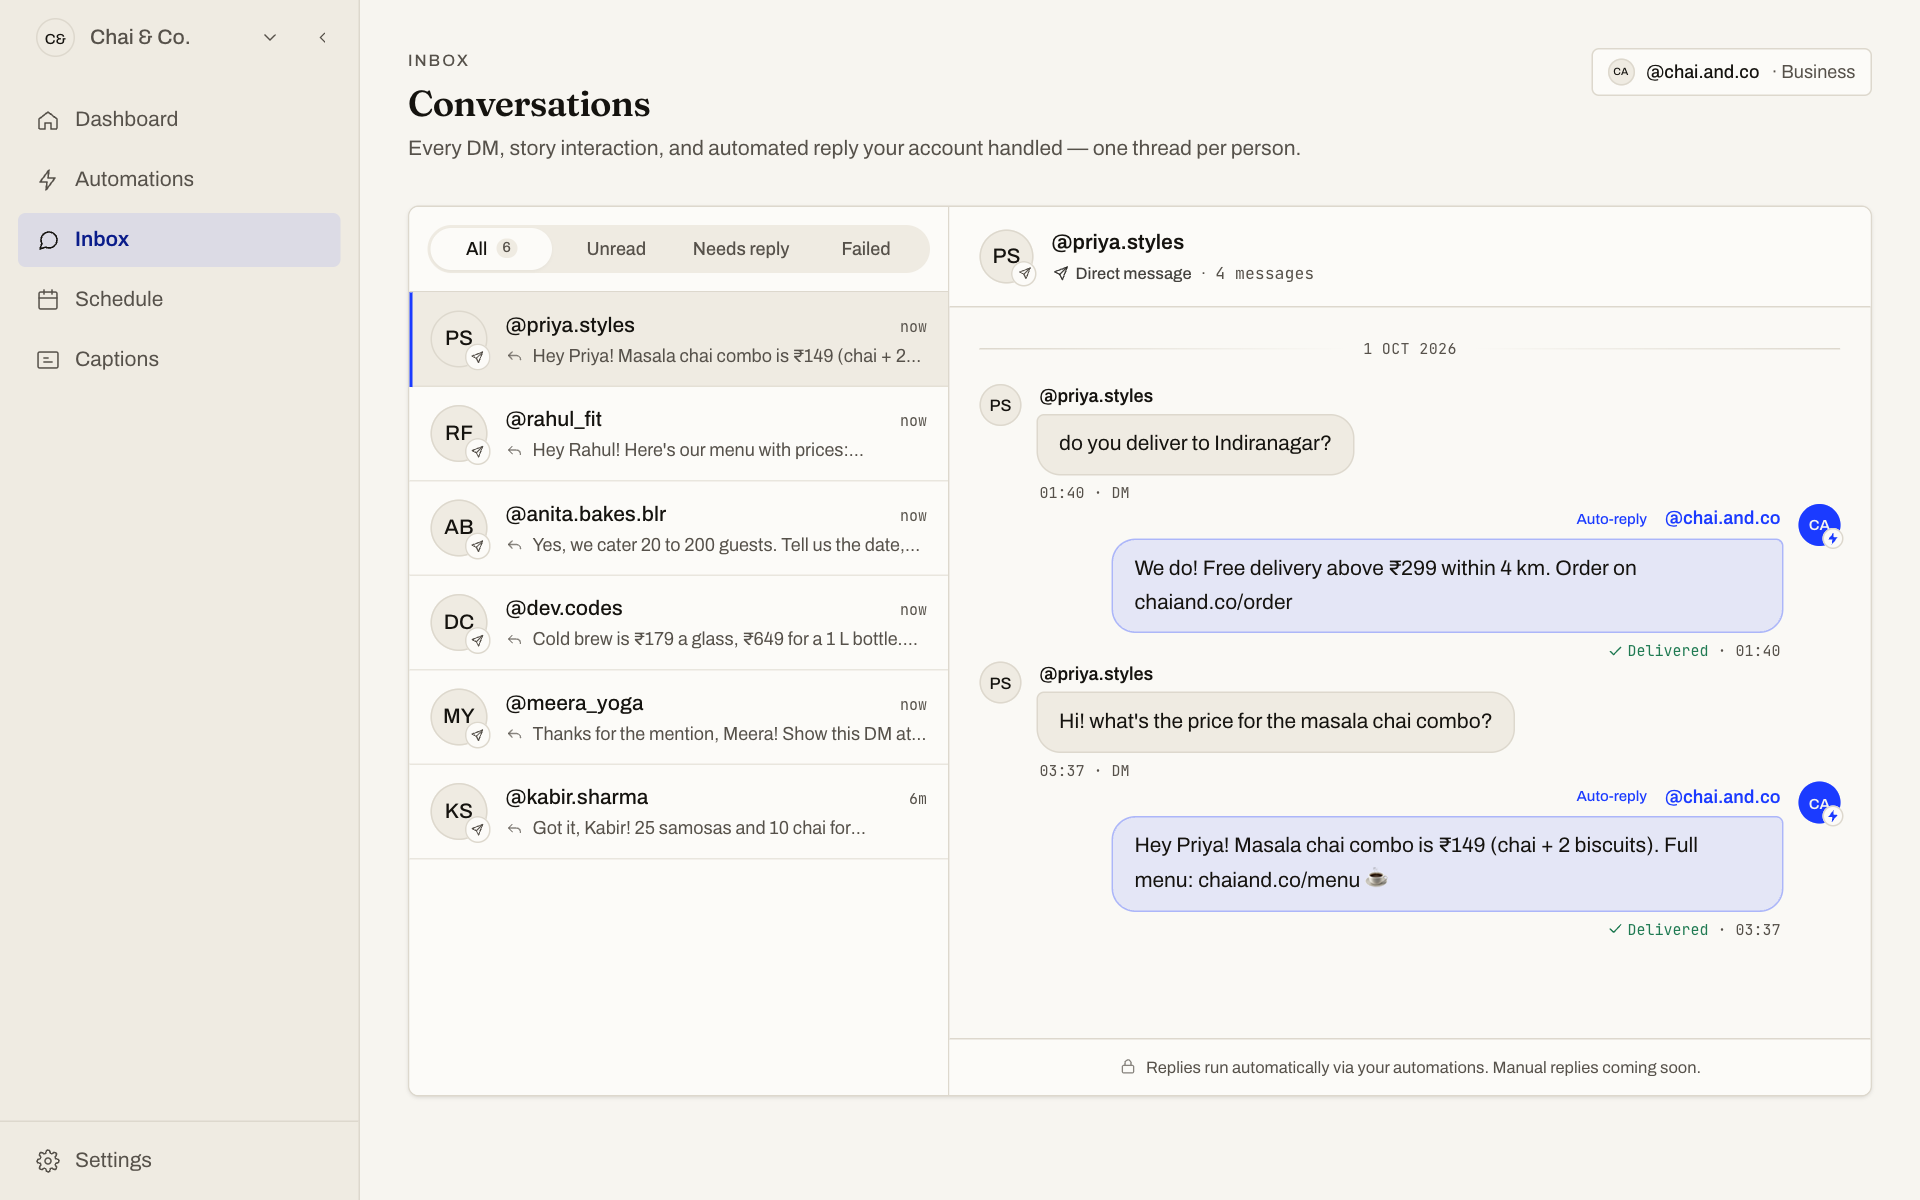This screenshot has width=1920, height=1200.
Task: Click the 'do you deliver to Indiranagar?' message
Action: (x=1195, y=444)
